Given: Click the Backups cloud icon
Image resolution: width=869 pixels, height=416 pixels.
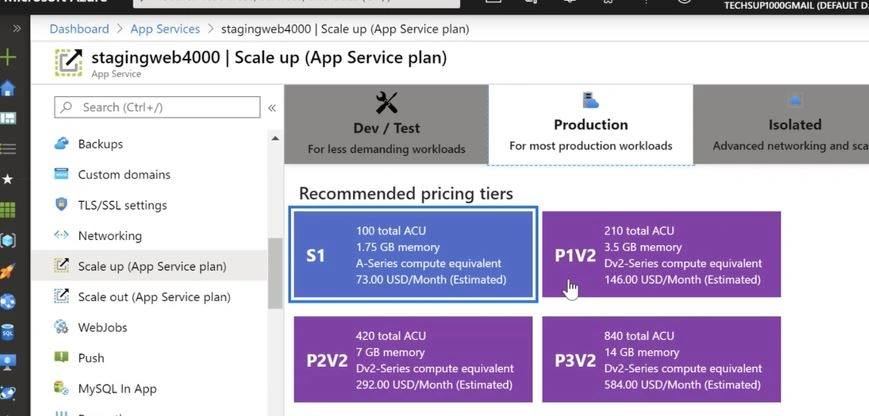Looking at the screenshot, I should click(61, 143).
